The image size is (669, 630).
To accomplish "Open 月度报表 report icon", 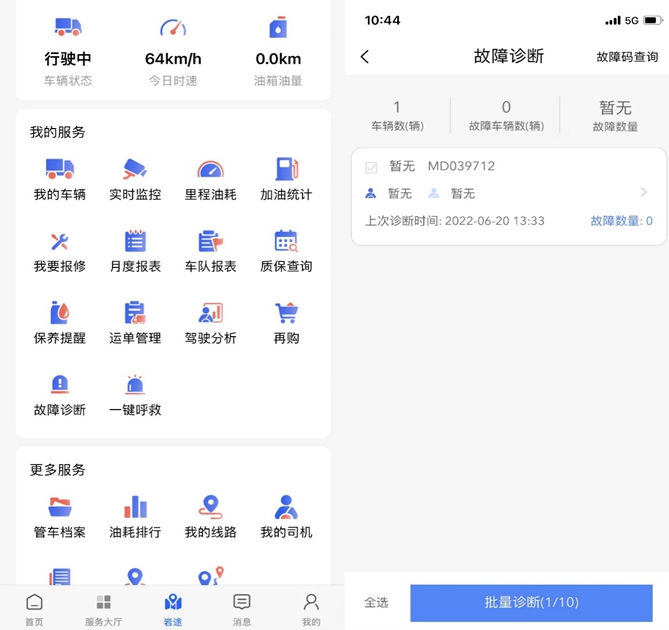I will point(135,241).
